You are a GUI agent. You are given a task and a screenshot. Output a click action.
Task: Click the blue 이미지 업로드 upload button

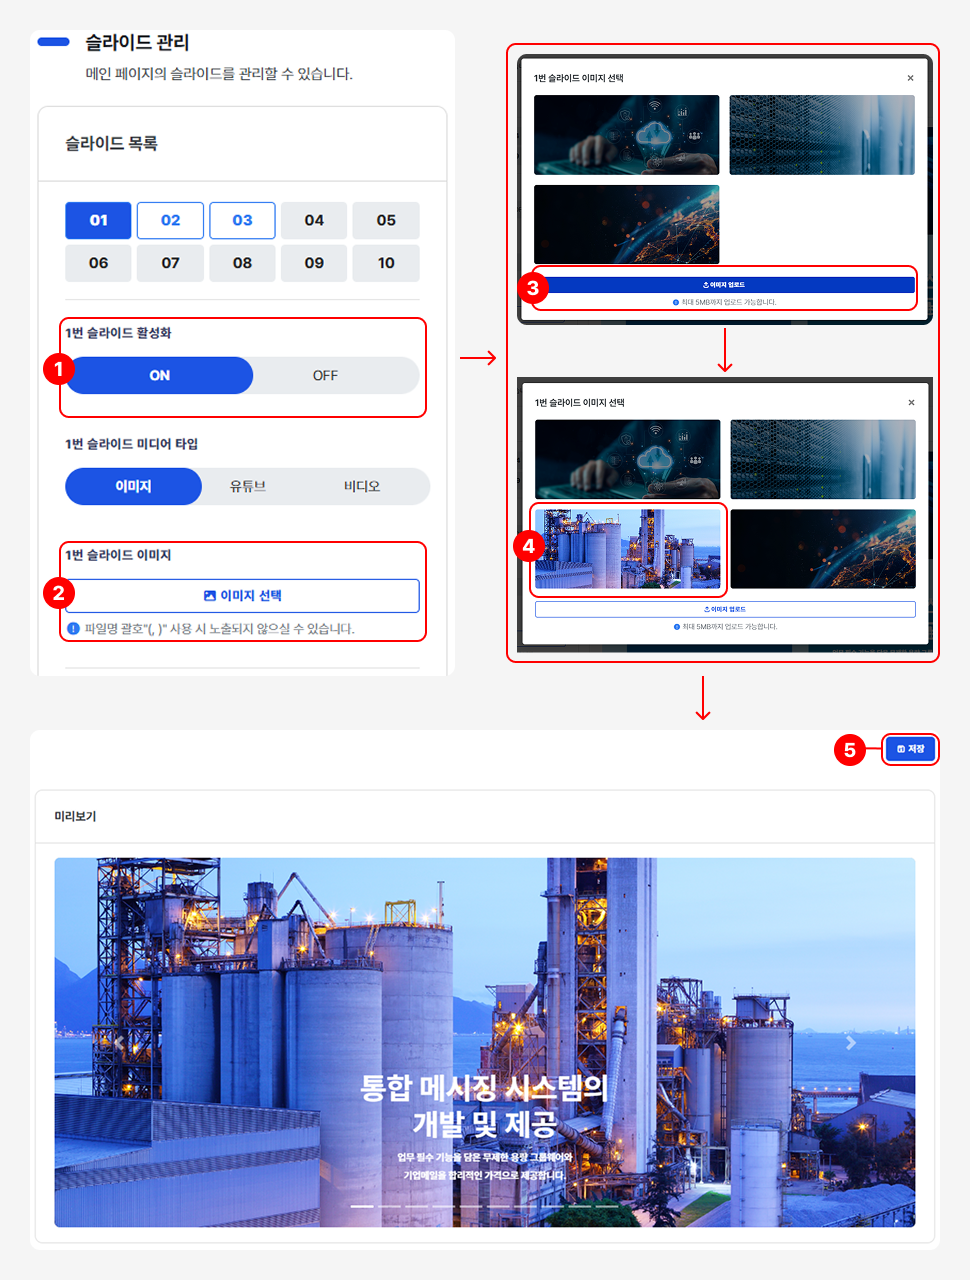(724, 285)
